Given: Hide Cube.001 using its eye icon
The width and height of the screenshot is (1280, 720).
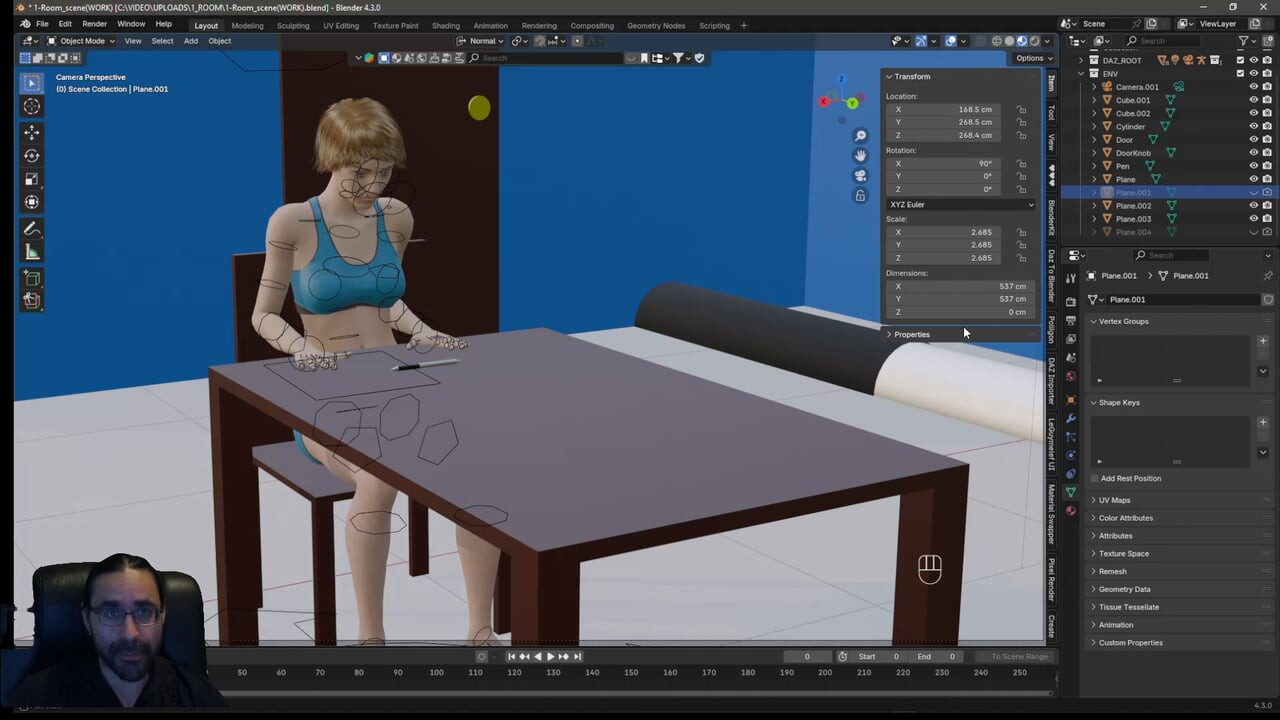Looking at the screenshot, I should pos(1253,100).
